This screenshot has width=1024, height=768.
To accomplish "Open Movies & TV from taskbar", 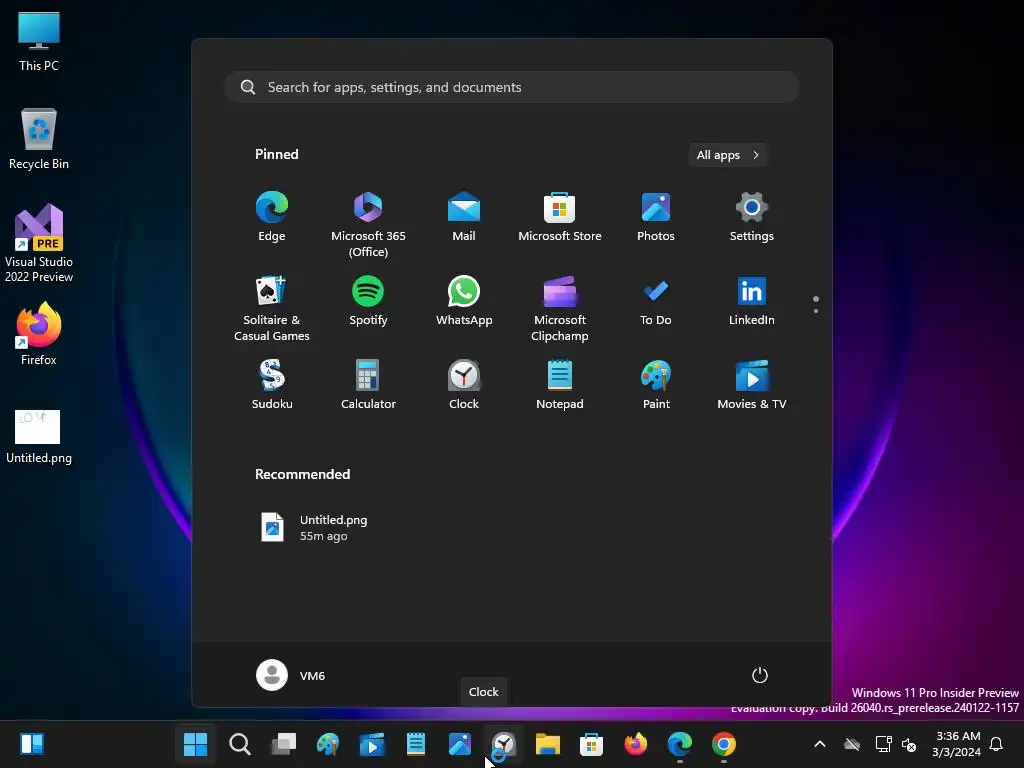I will (x=372, y=744).
